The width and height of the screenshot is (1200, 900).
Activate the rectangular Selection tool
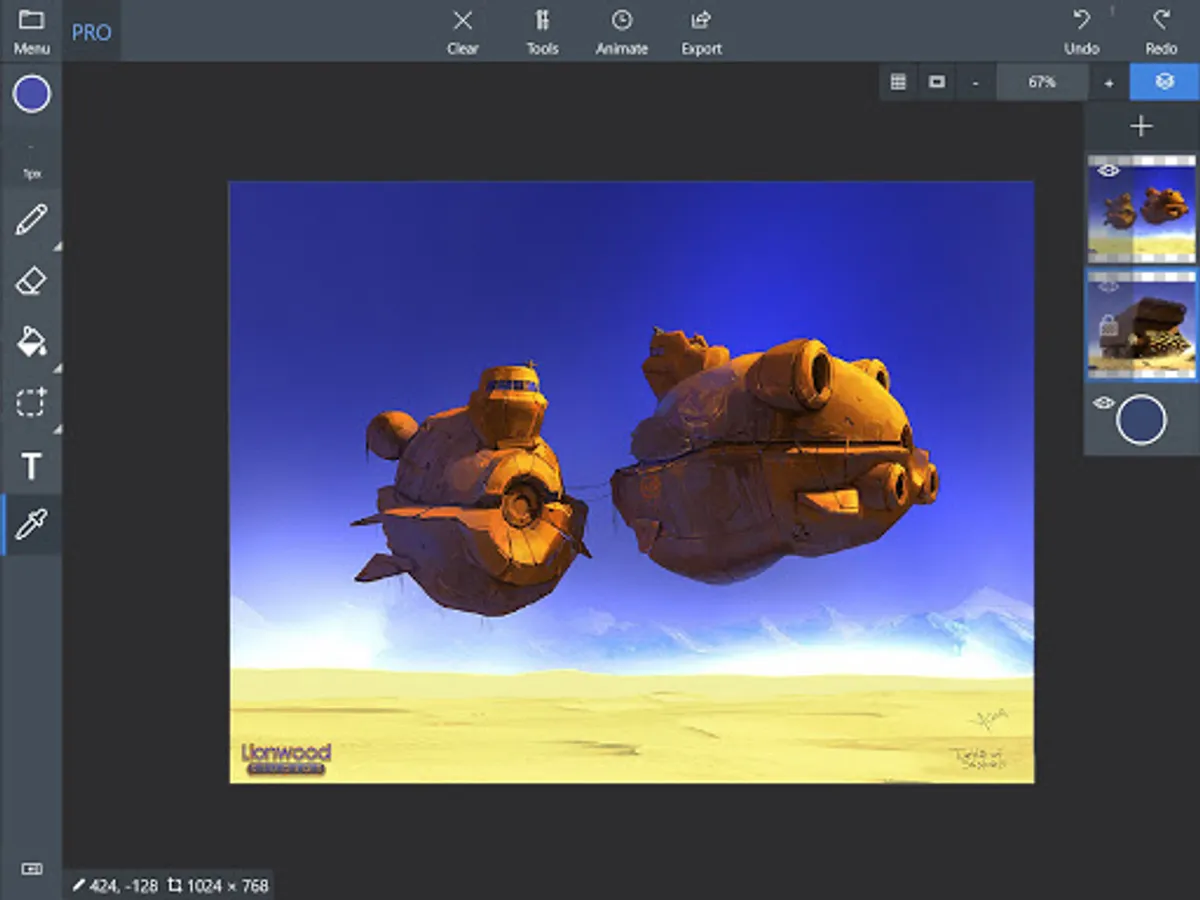pyautogui.click(x=31, y=403)
